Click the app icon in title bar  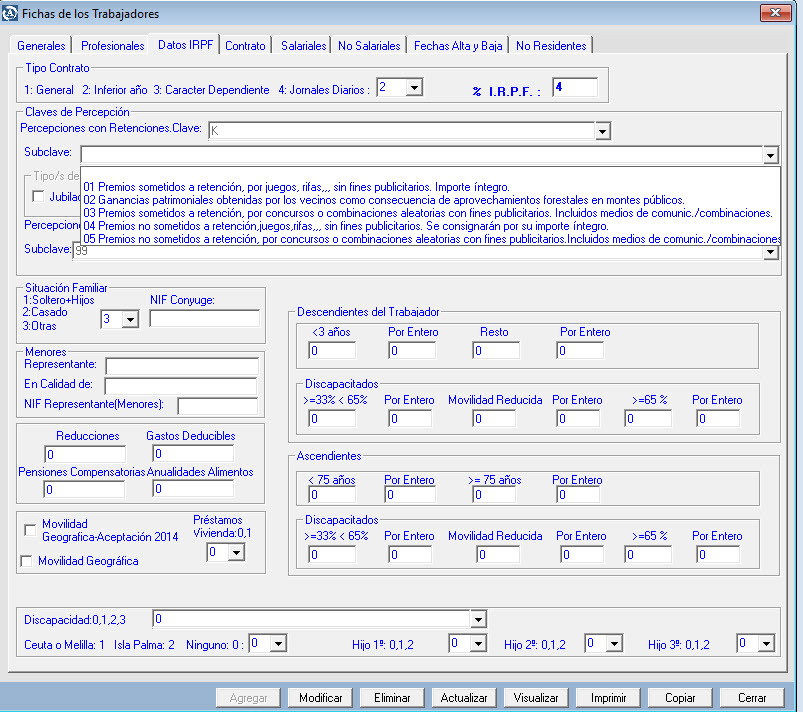11,14
